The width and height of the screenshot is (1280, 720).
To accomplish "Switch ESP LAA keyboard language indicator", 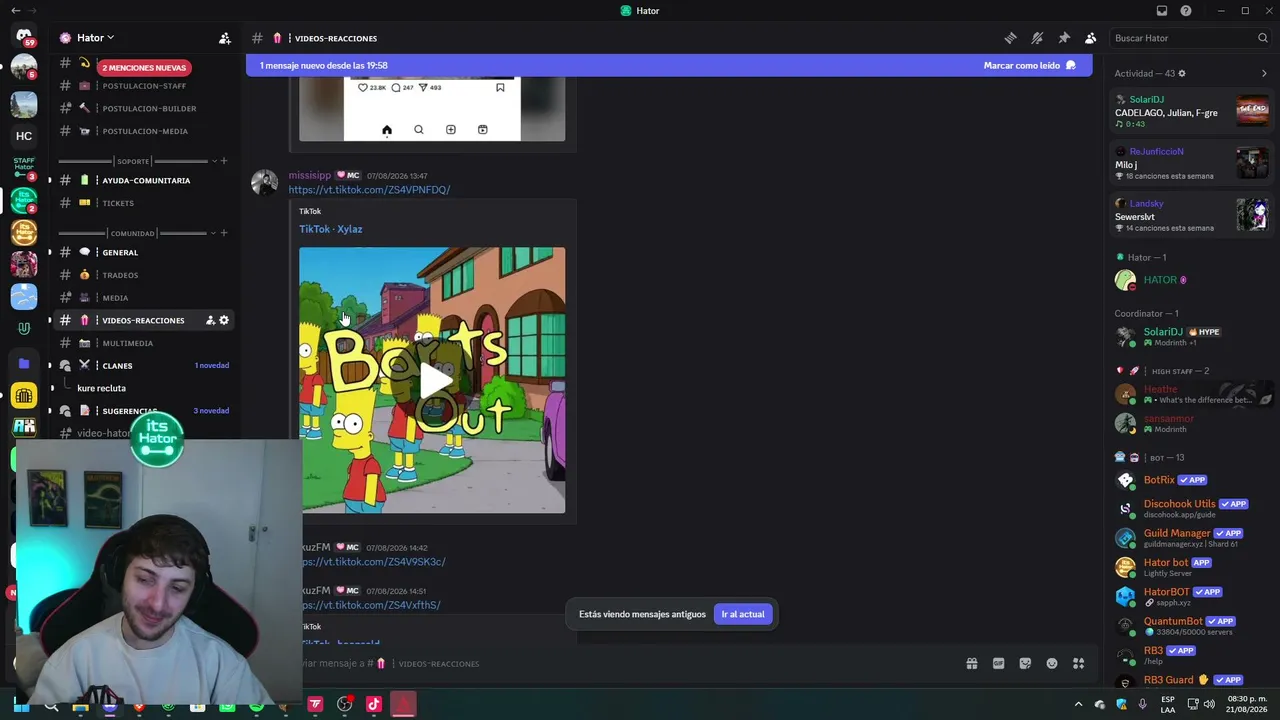I will point(1167,704).
